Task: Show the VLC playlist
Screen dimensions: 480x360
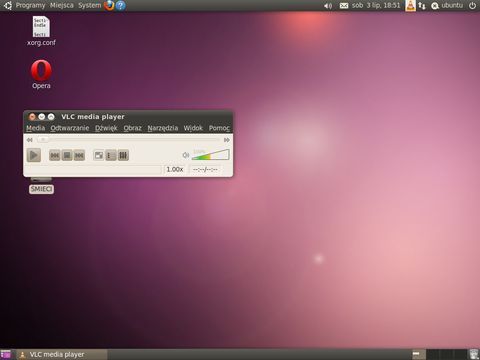Action: [x=111, y=155]
